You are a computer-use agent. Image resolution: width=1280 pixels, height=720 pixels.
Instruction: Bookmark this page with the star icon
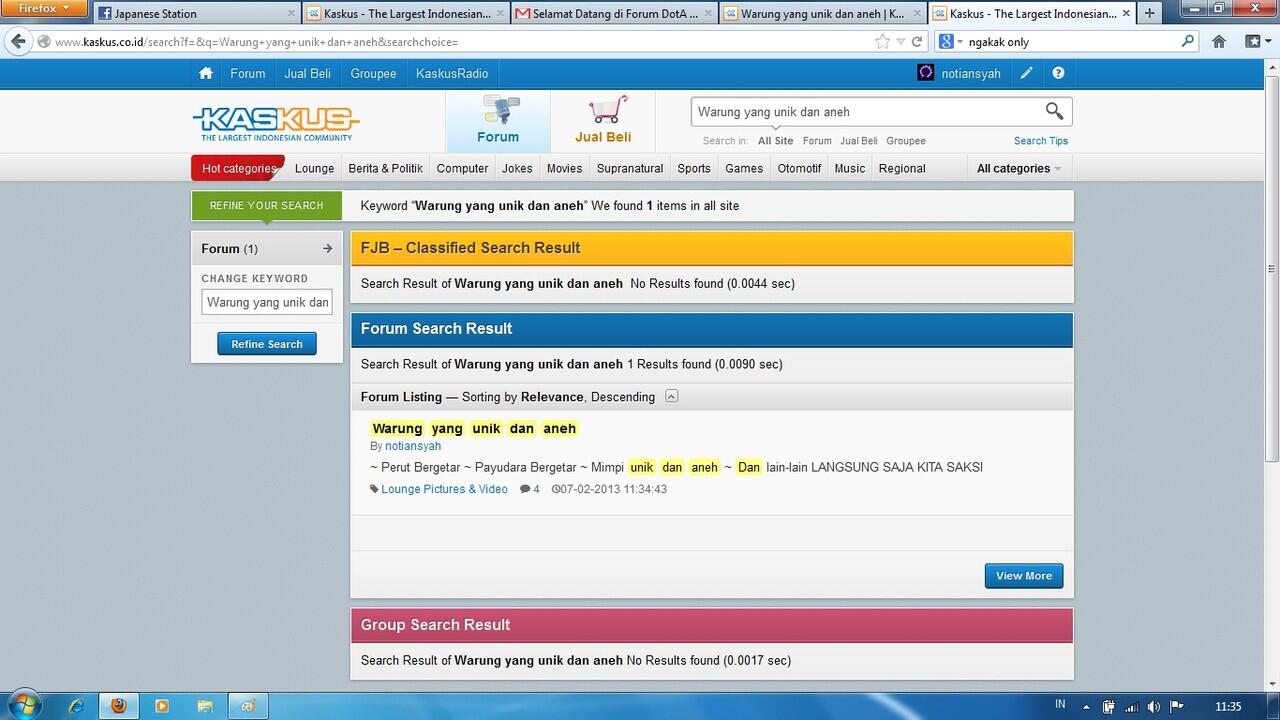[882, 42]
